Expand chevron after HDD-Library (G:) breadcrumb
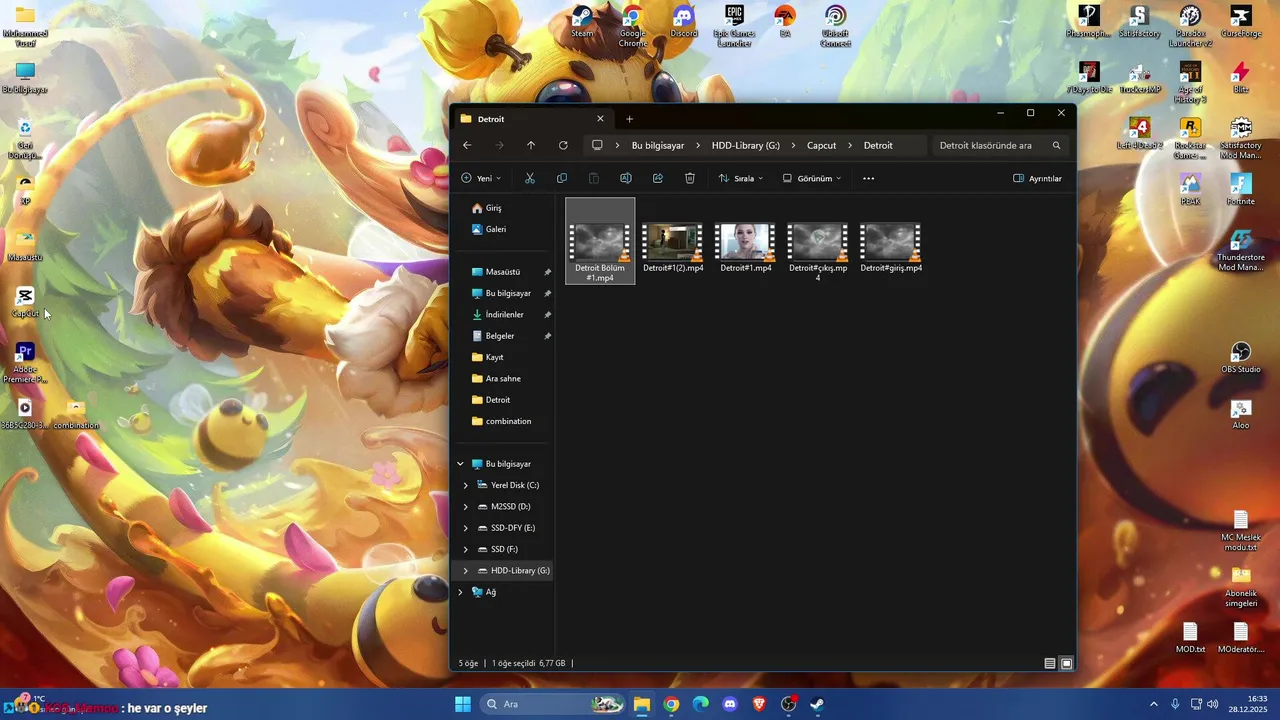Viewport: 1280px width, 720px height. [794, 145]
